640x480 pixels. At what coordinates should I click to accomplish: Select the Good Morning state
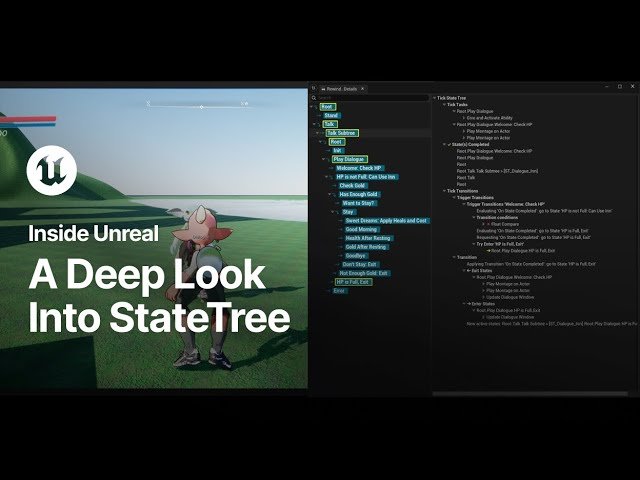point(361,229)
